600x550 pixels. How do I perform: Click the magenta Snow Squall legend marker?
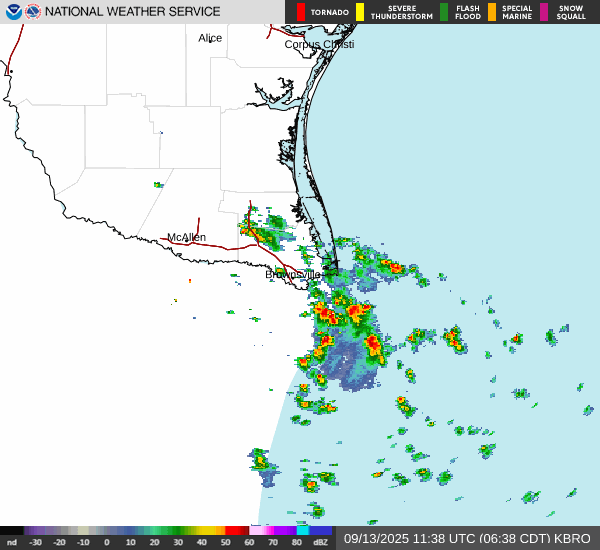[x=544, y=12]
